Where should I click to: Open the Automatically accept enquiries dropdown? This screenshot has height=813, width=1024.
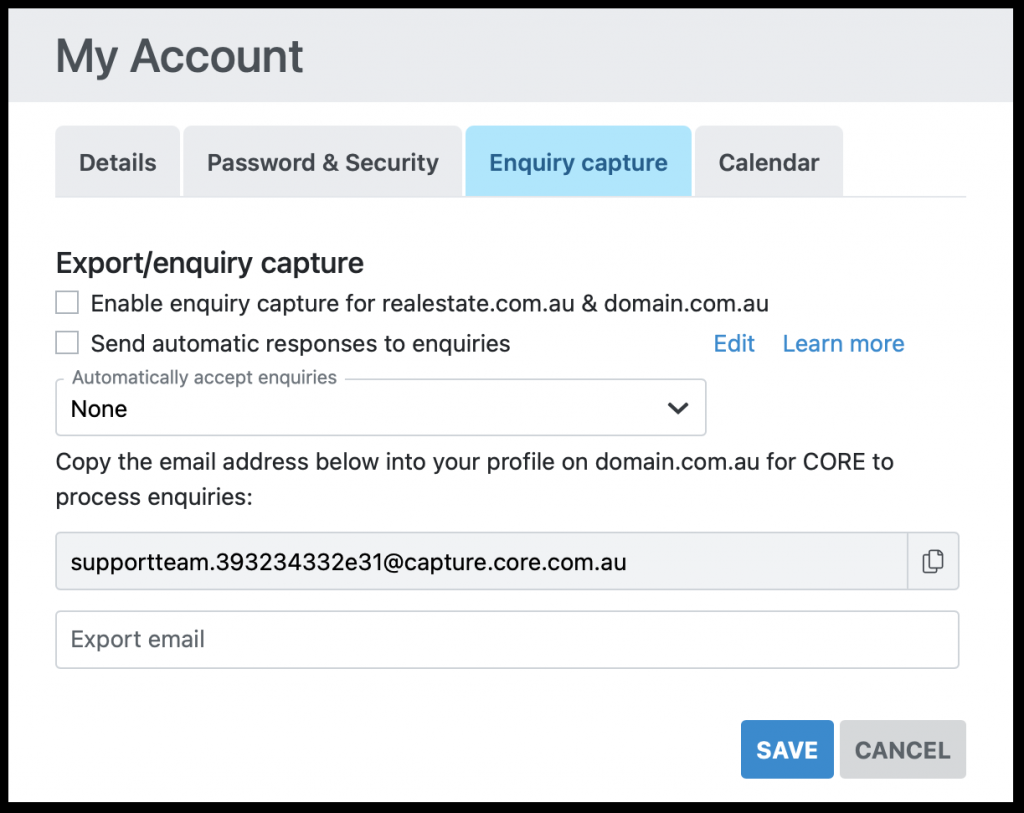(380, 408)
